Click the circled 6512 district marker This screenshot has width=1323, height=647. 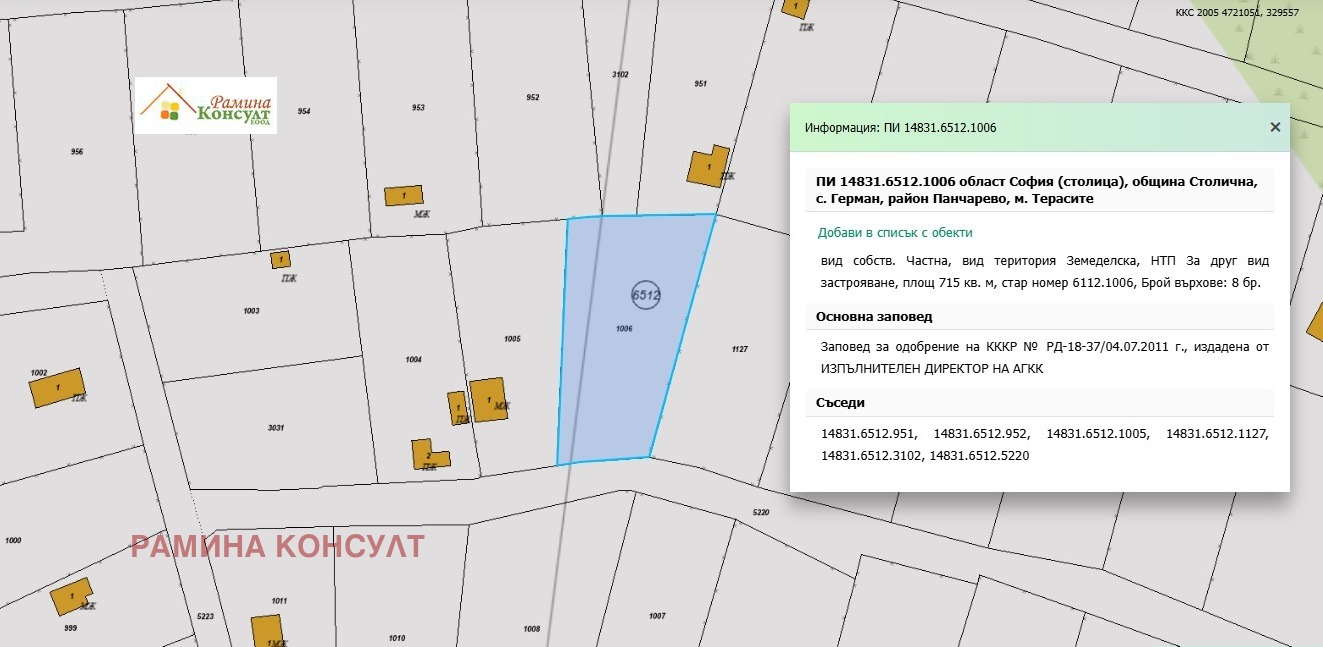pos(646,295)
